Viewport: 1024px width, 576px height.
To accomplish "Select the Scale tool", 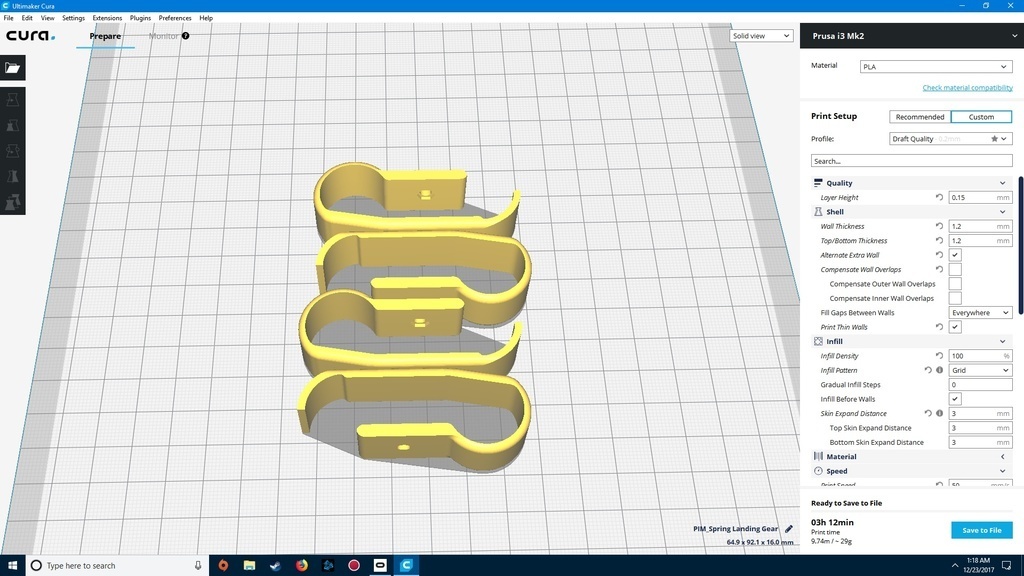I will pyautogui.click(x=13, y=125).
